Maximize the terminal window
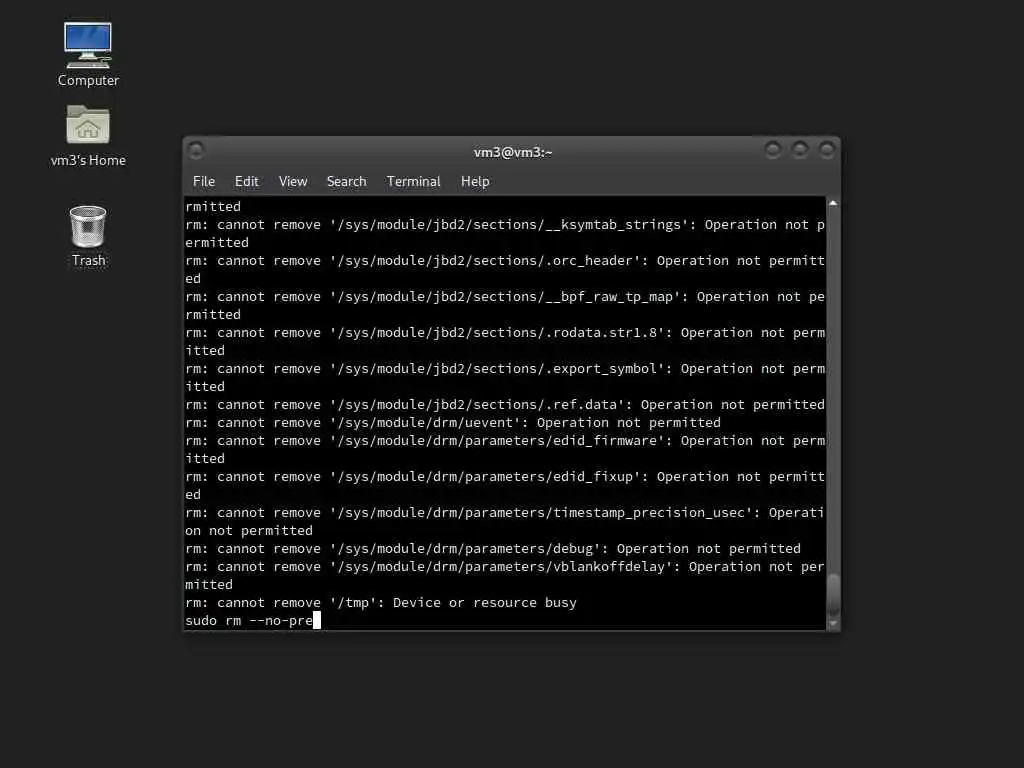The image size is (1024, 768). [x=799, y=151]
